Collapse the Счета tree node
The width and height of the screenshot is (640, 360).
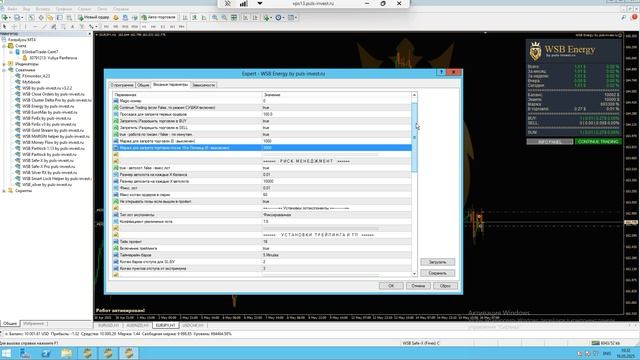pos(4,46)
